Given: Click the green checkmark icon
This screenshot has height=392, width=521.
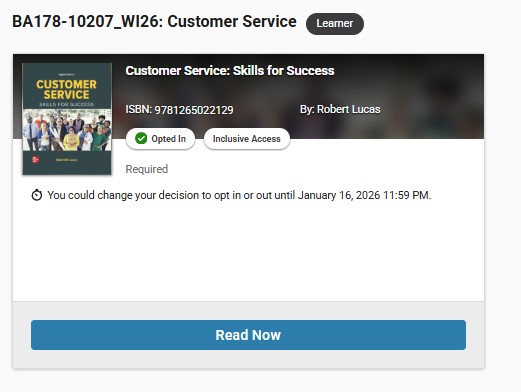Looking at the screenshot, I should coord(141,138).
